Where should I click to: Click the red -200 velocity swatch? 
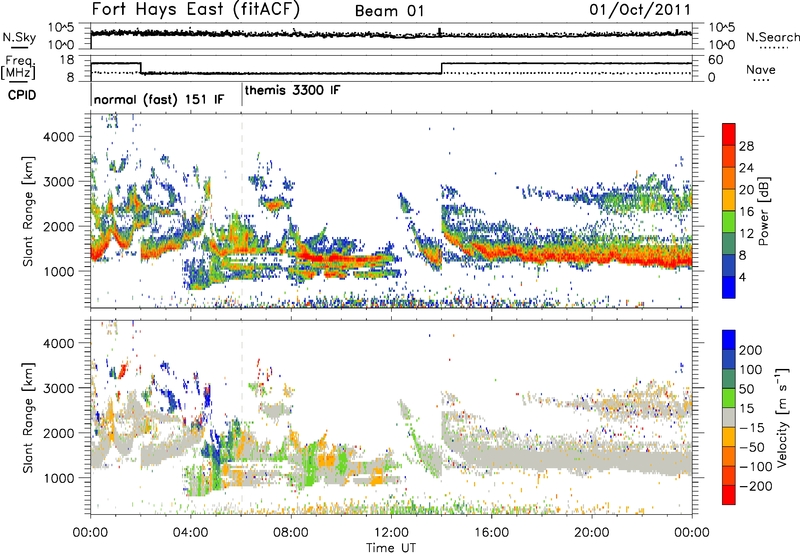pyautogui.click(x=729, y=495)
